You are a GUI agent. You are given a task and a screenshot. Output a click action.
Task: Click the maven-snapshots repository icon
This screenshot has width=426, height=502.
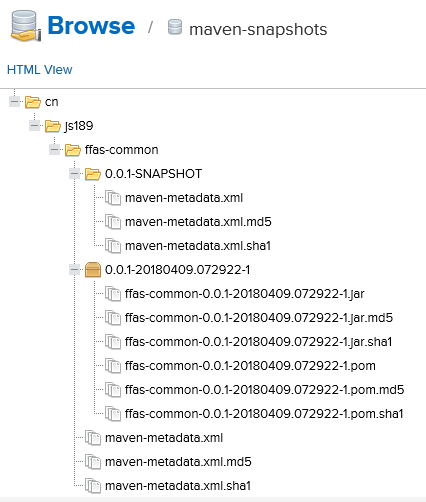(175, 27)
